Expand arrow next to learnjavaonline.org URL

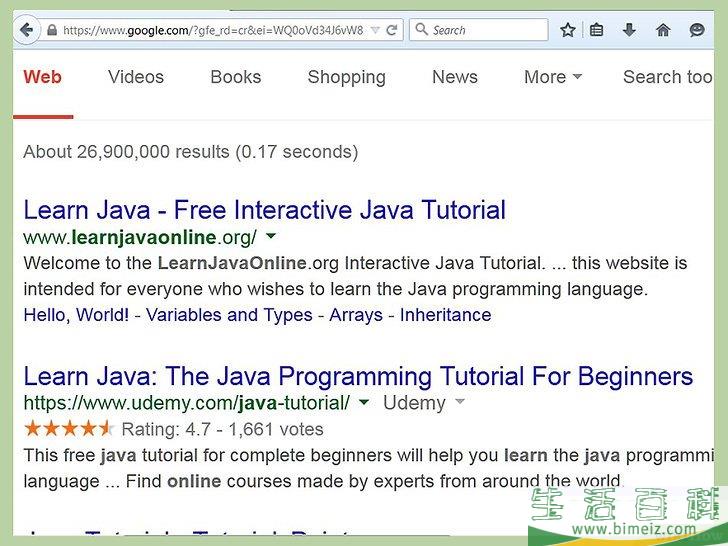(270, 236)
